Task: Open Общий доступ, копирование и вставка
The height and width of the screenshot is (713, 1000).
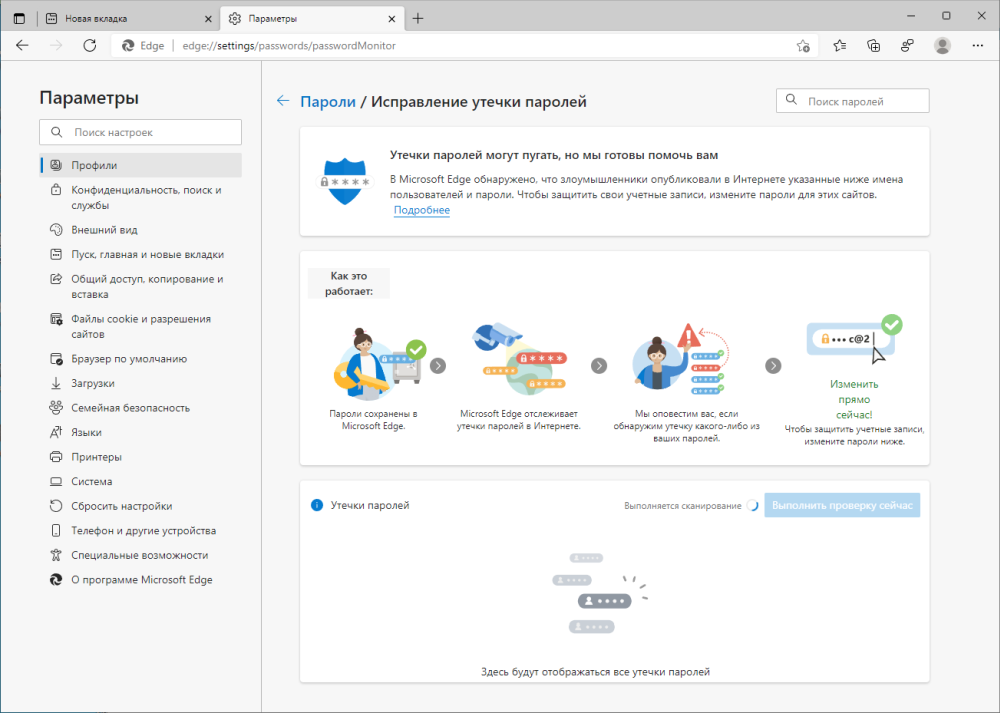Action: [x=140, y=286]
